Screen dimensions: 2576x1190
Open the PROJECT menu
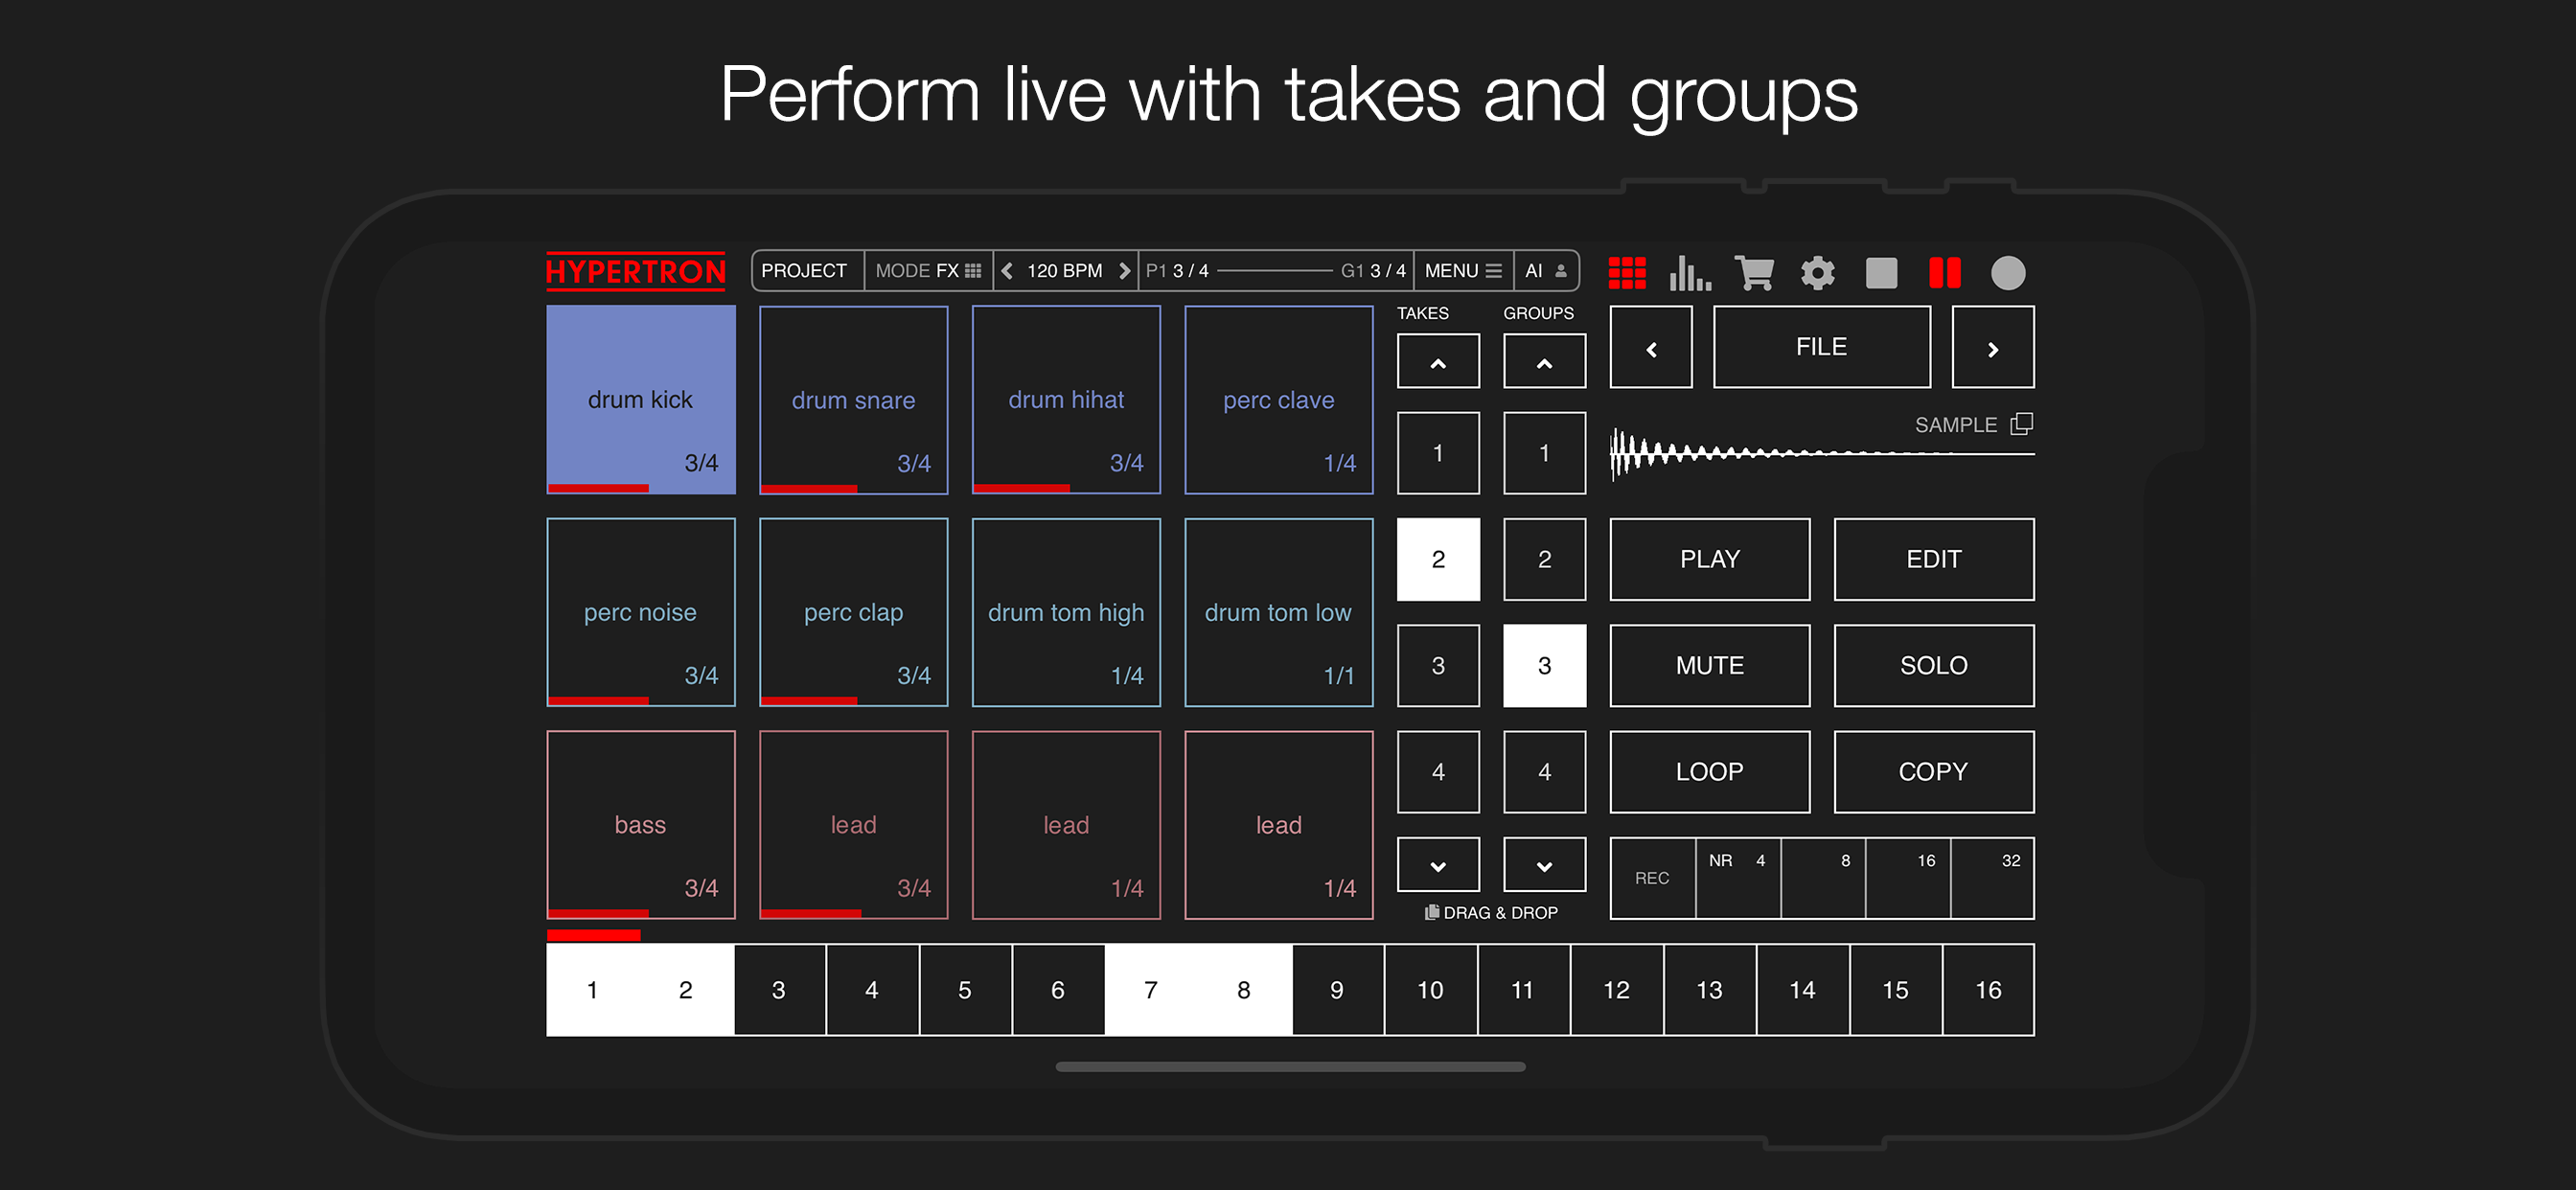coord(804,271)
